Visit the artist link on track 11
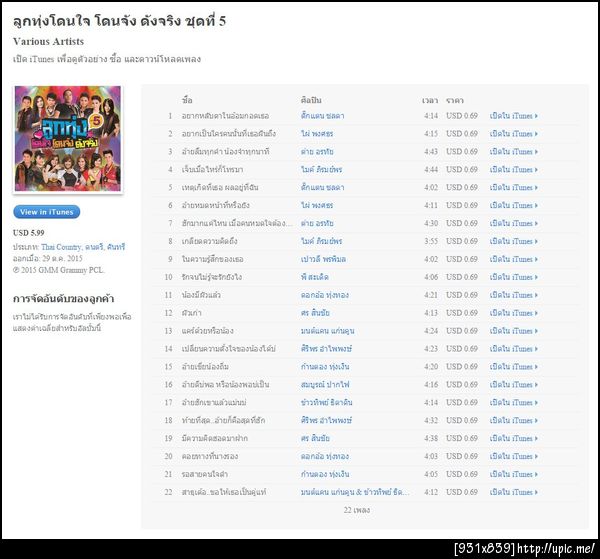 (324, 295)
